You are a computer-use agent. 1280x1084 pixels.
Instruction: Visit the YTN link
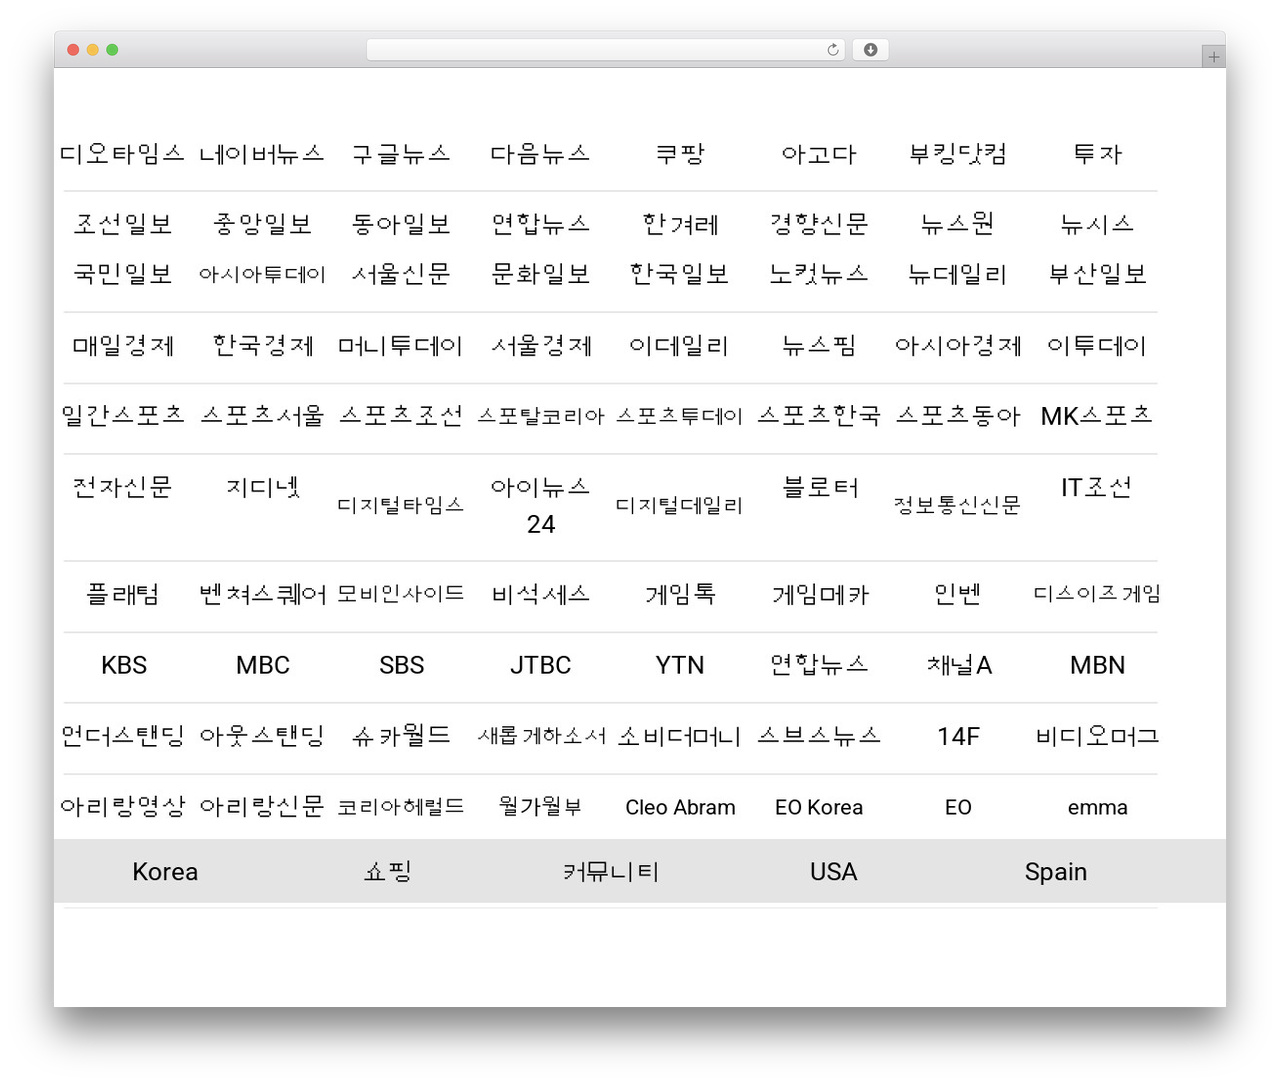(x=680, y=665)
